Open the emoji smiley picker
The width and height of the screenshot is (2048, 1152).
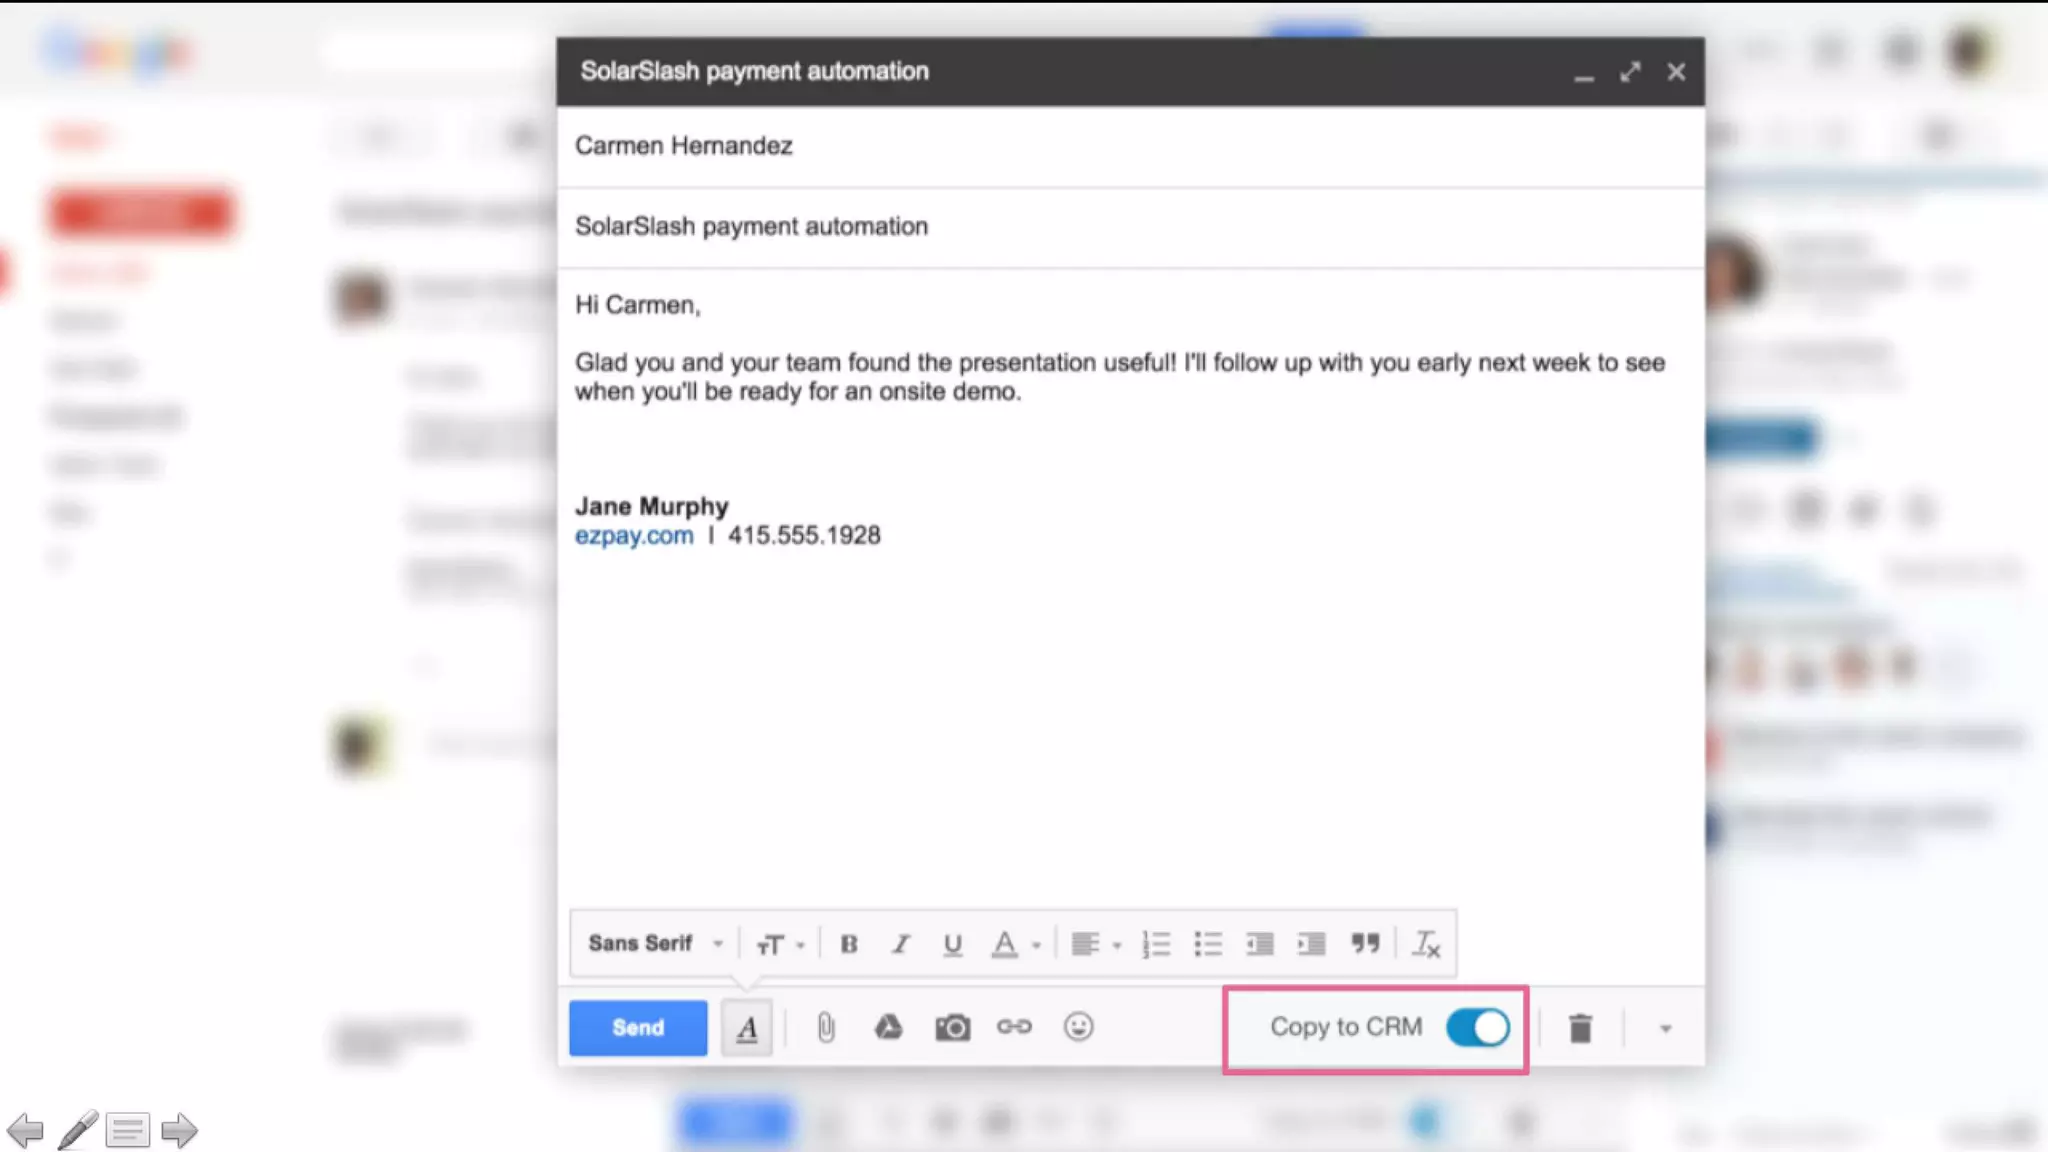[x=1078, y=1027]
